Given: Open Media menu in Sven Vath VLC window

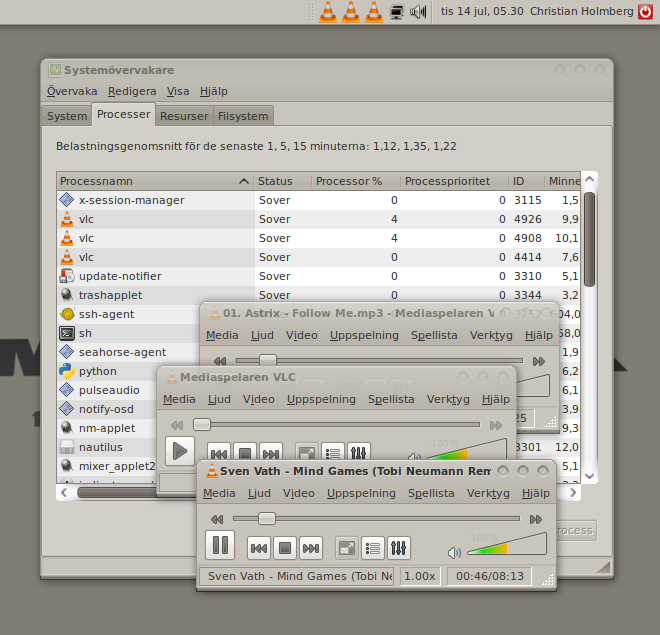Looking at the screenshot, I should pos(219,493).
